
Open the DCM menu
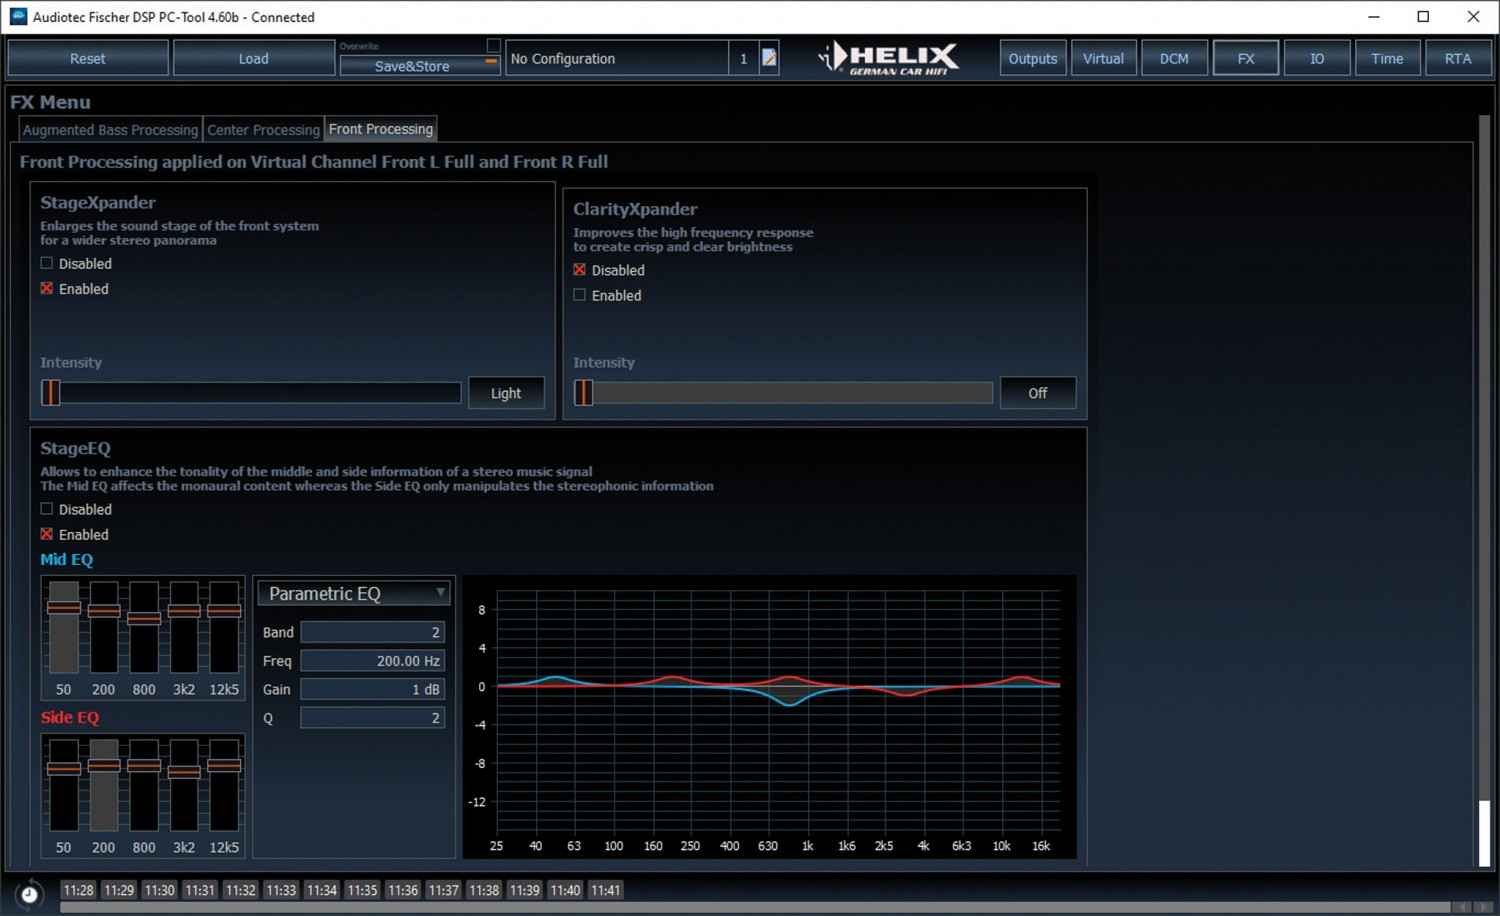1174,58
